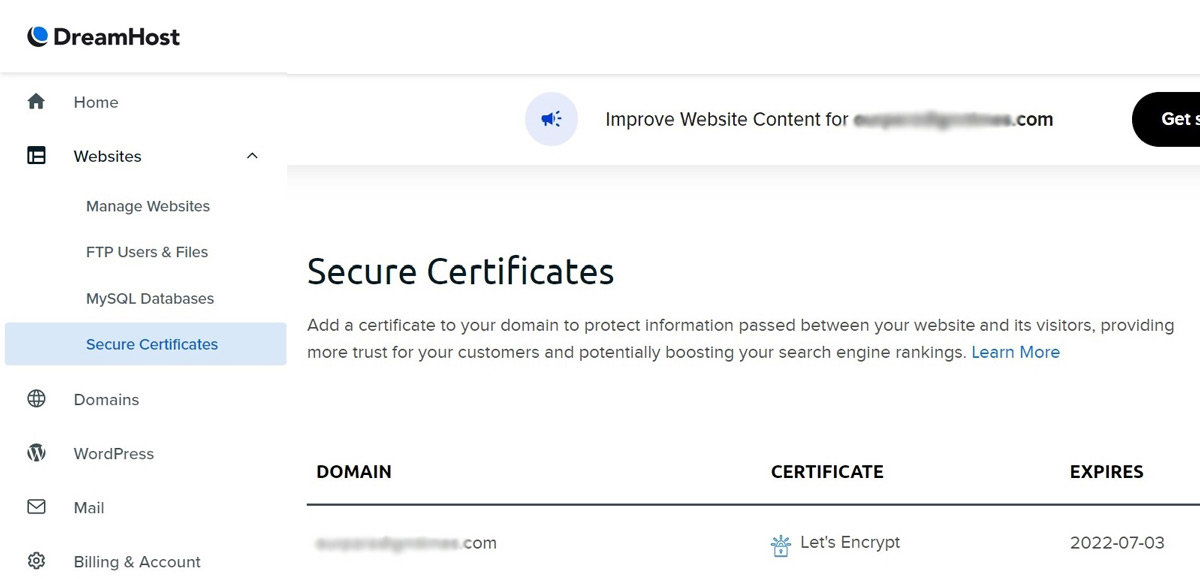The image size is (1200, 579).
Task: Click the Let's Encrypt certificate icon
Action: [x=781, y=544]
